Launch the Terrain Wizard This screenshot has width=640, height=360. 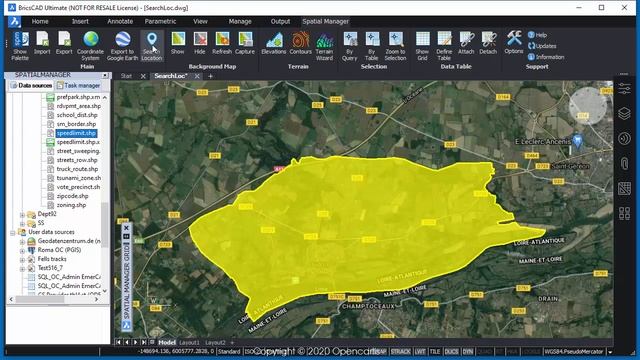coord(324,40)
